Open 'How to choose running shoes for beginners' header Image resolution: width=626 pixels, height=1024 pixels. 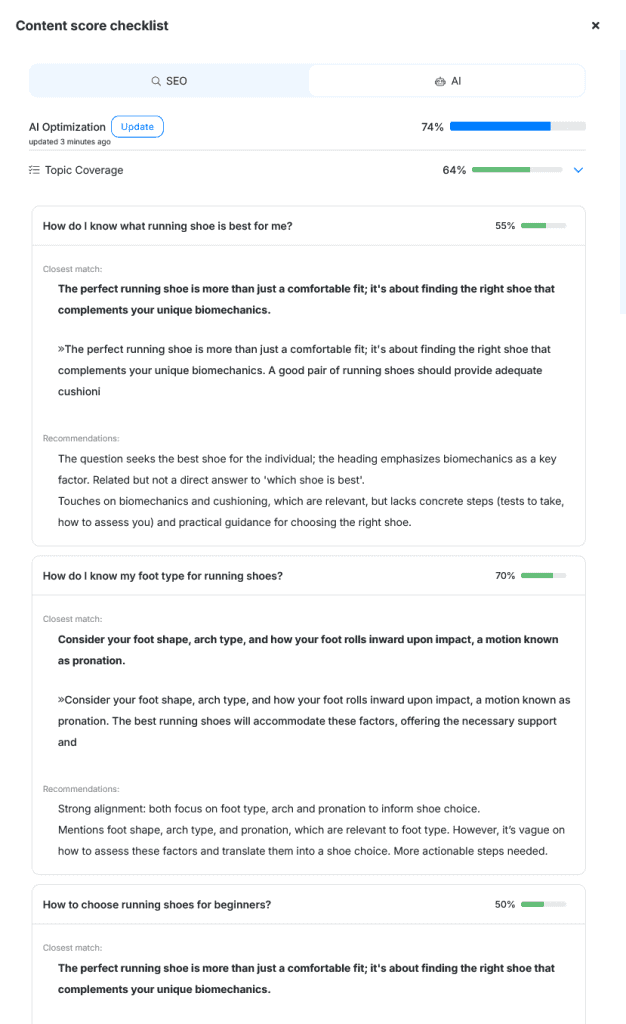tap(157, 904)
